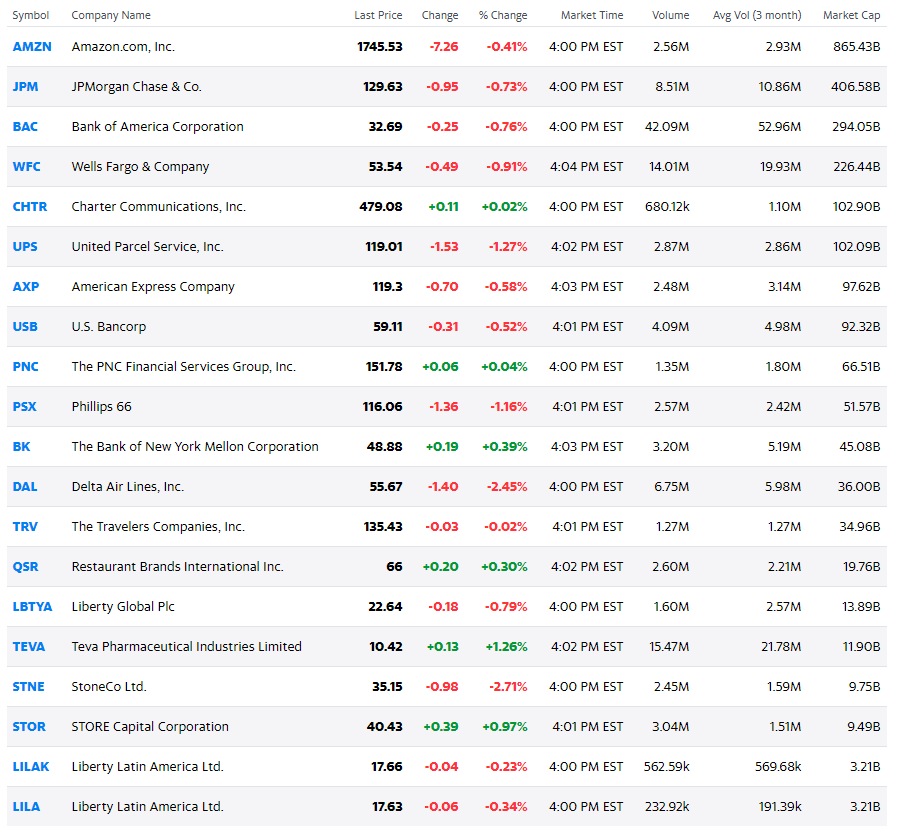Sort by the Last Price column header

(x=378, y=16)
